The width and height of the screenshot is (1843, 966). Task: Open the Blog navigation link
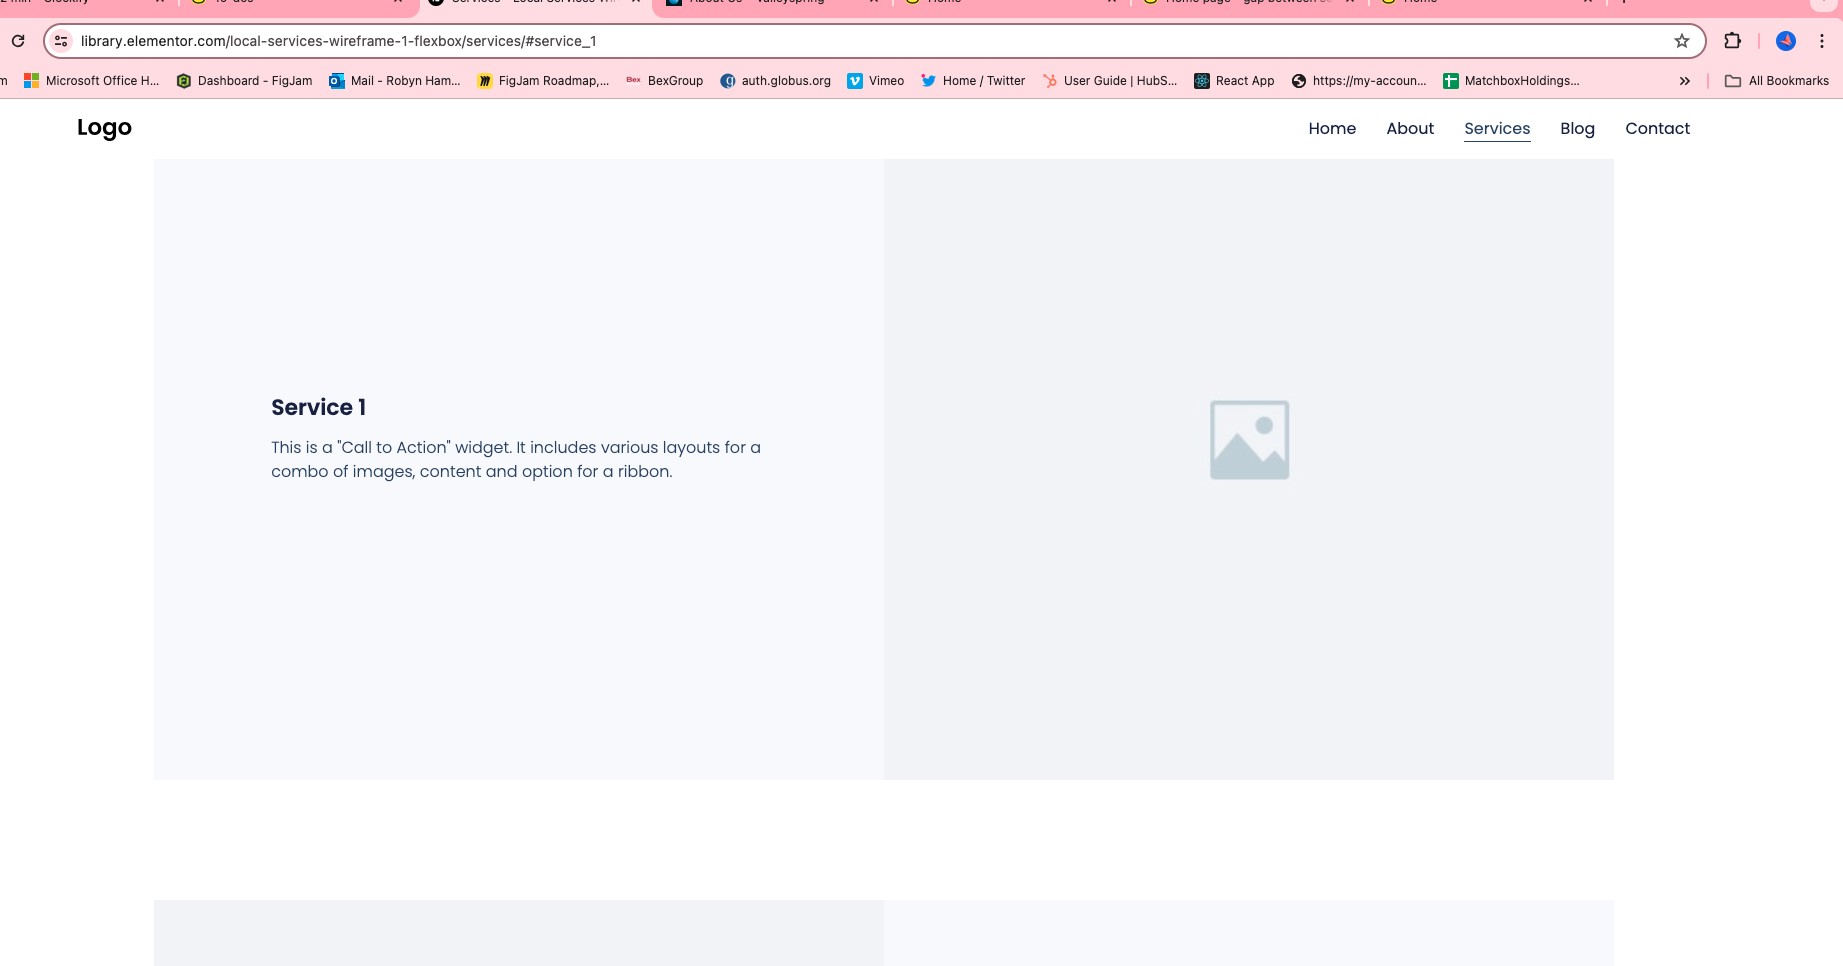coord(1577,128)
